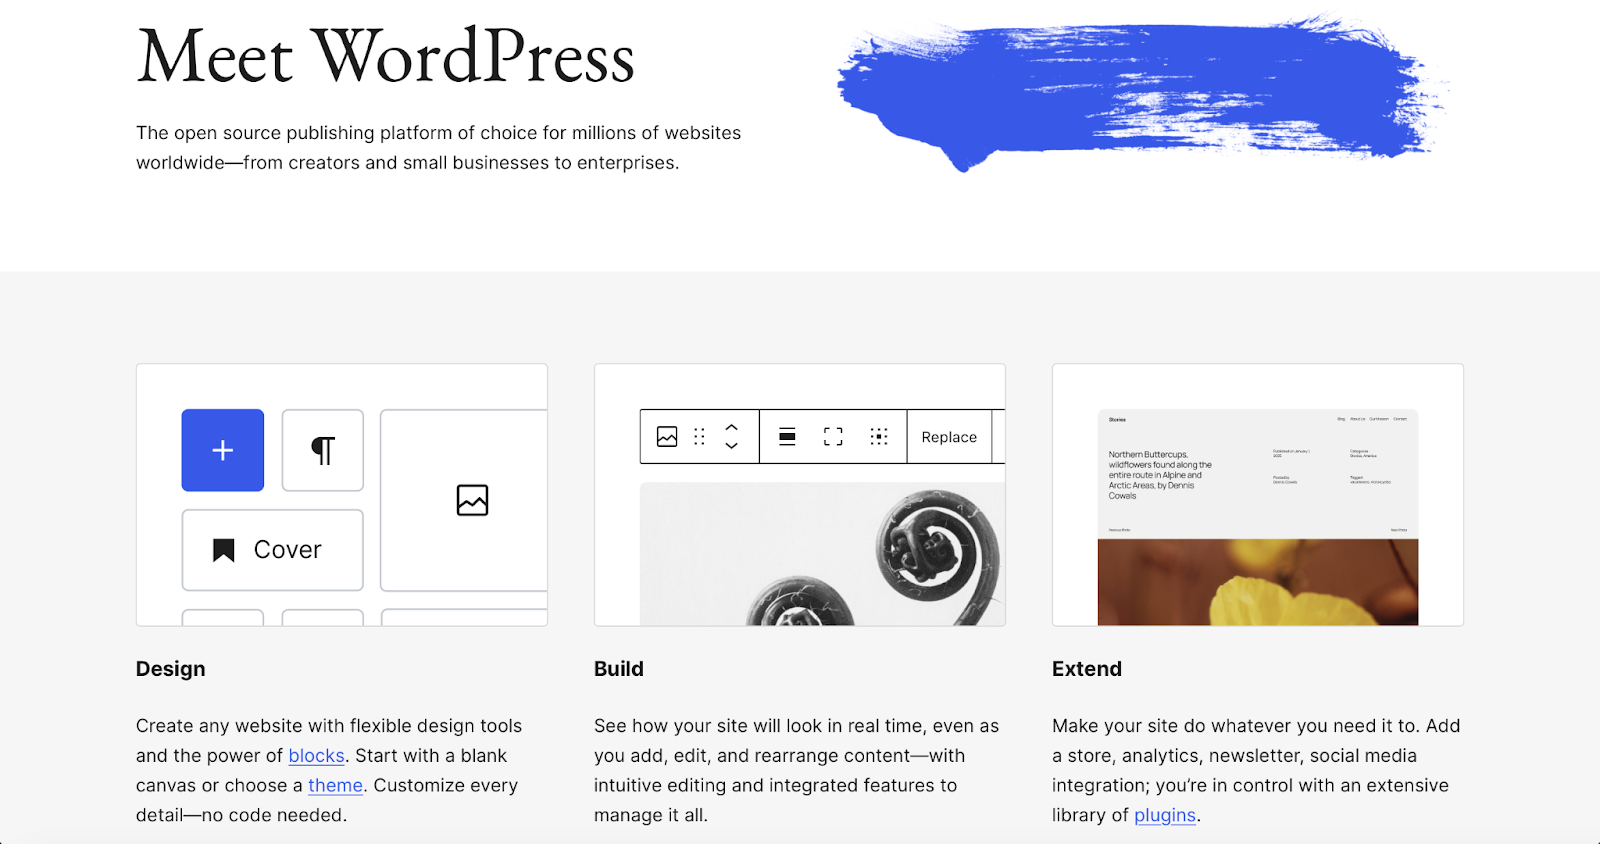Open the theme link

[335, 786]
